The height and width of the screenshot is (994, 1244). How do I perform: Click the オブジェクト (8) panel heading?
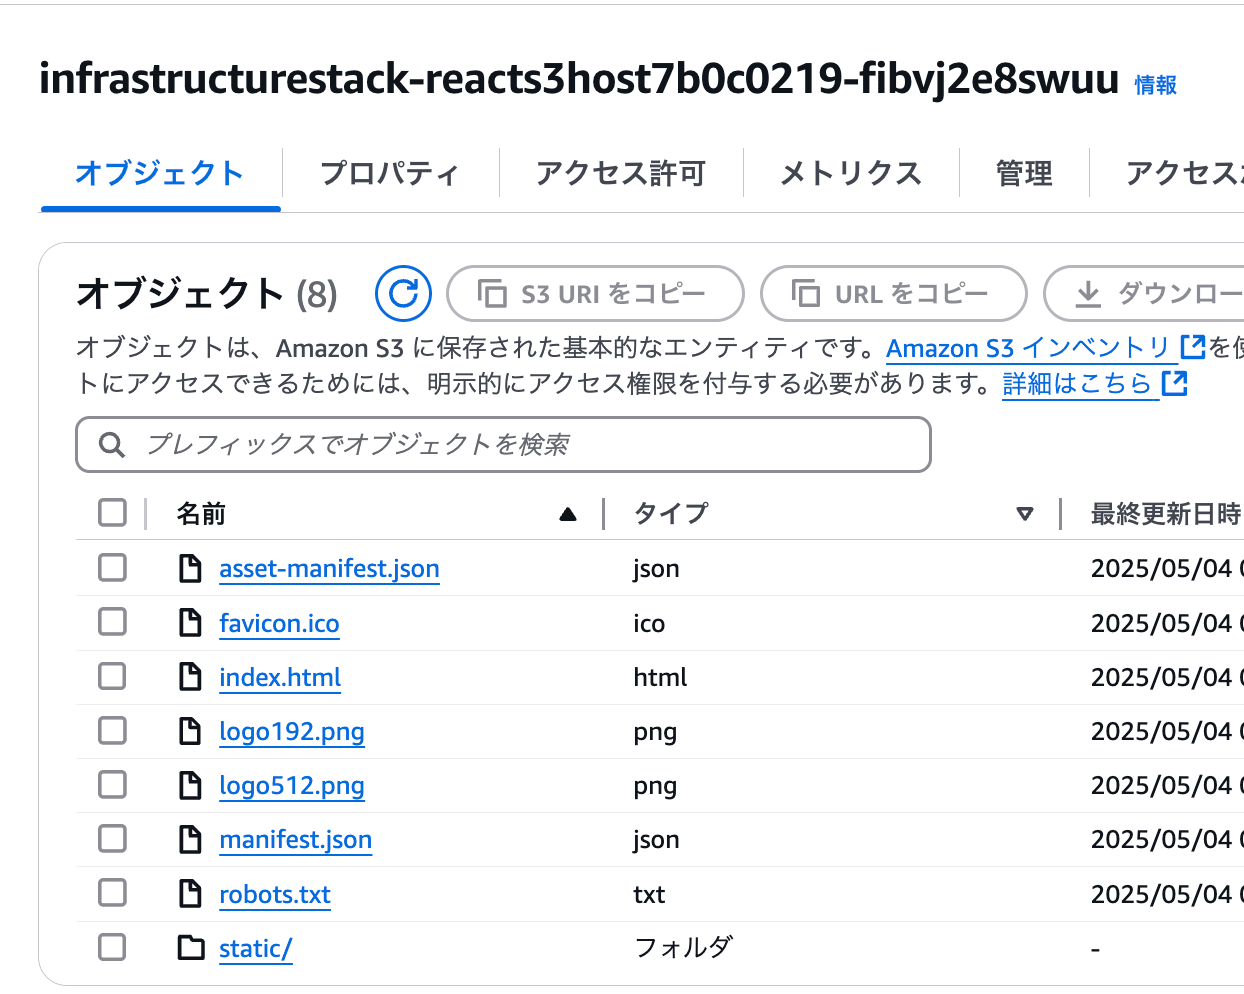point(207,294)
